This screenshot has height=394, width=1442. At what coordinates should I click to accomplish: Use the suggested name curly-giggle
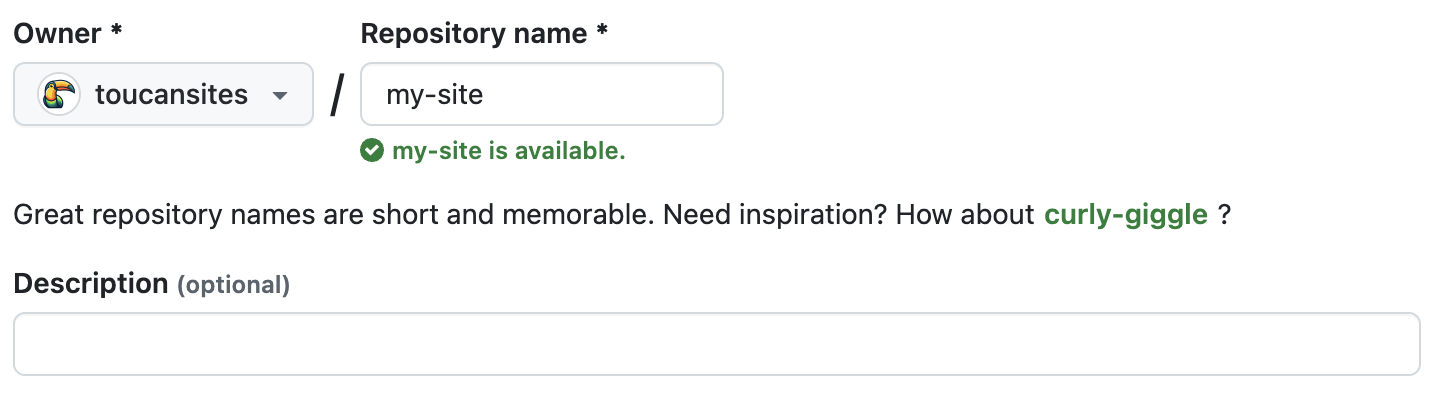(x=1126, y=215)
